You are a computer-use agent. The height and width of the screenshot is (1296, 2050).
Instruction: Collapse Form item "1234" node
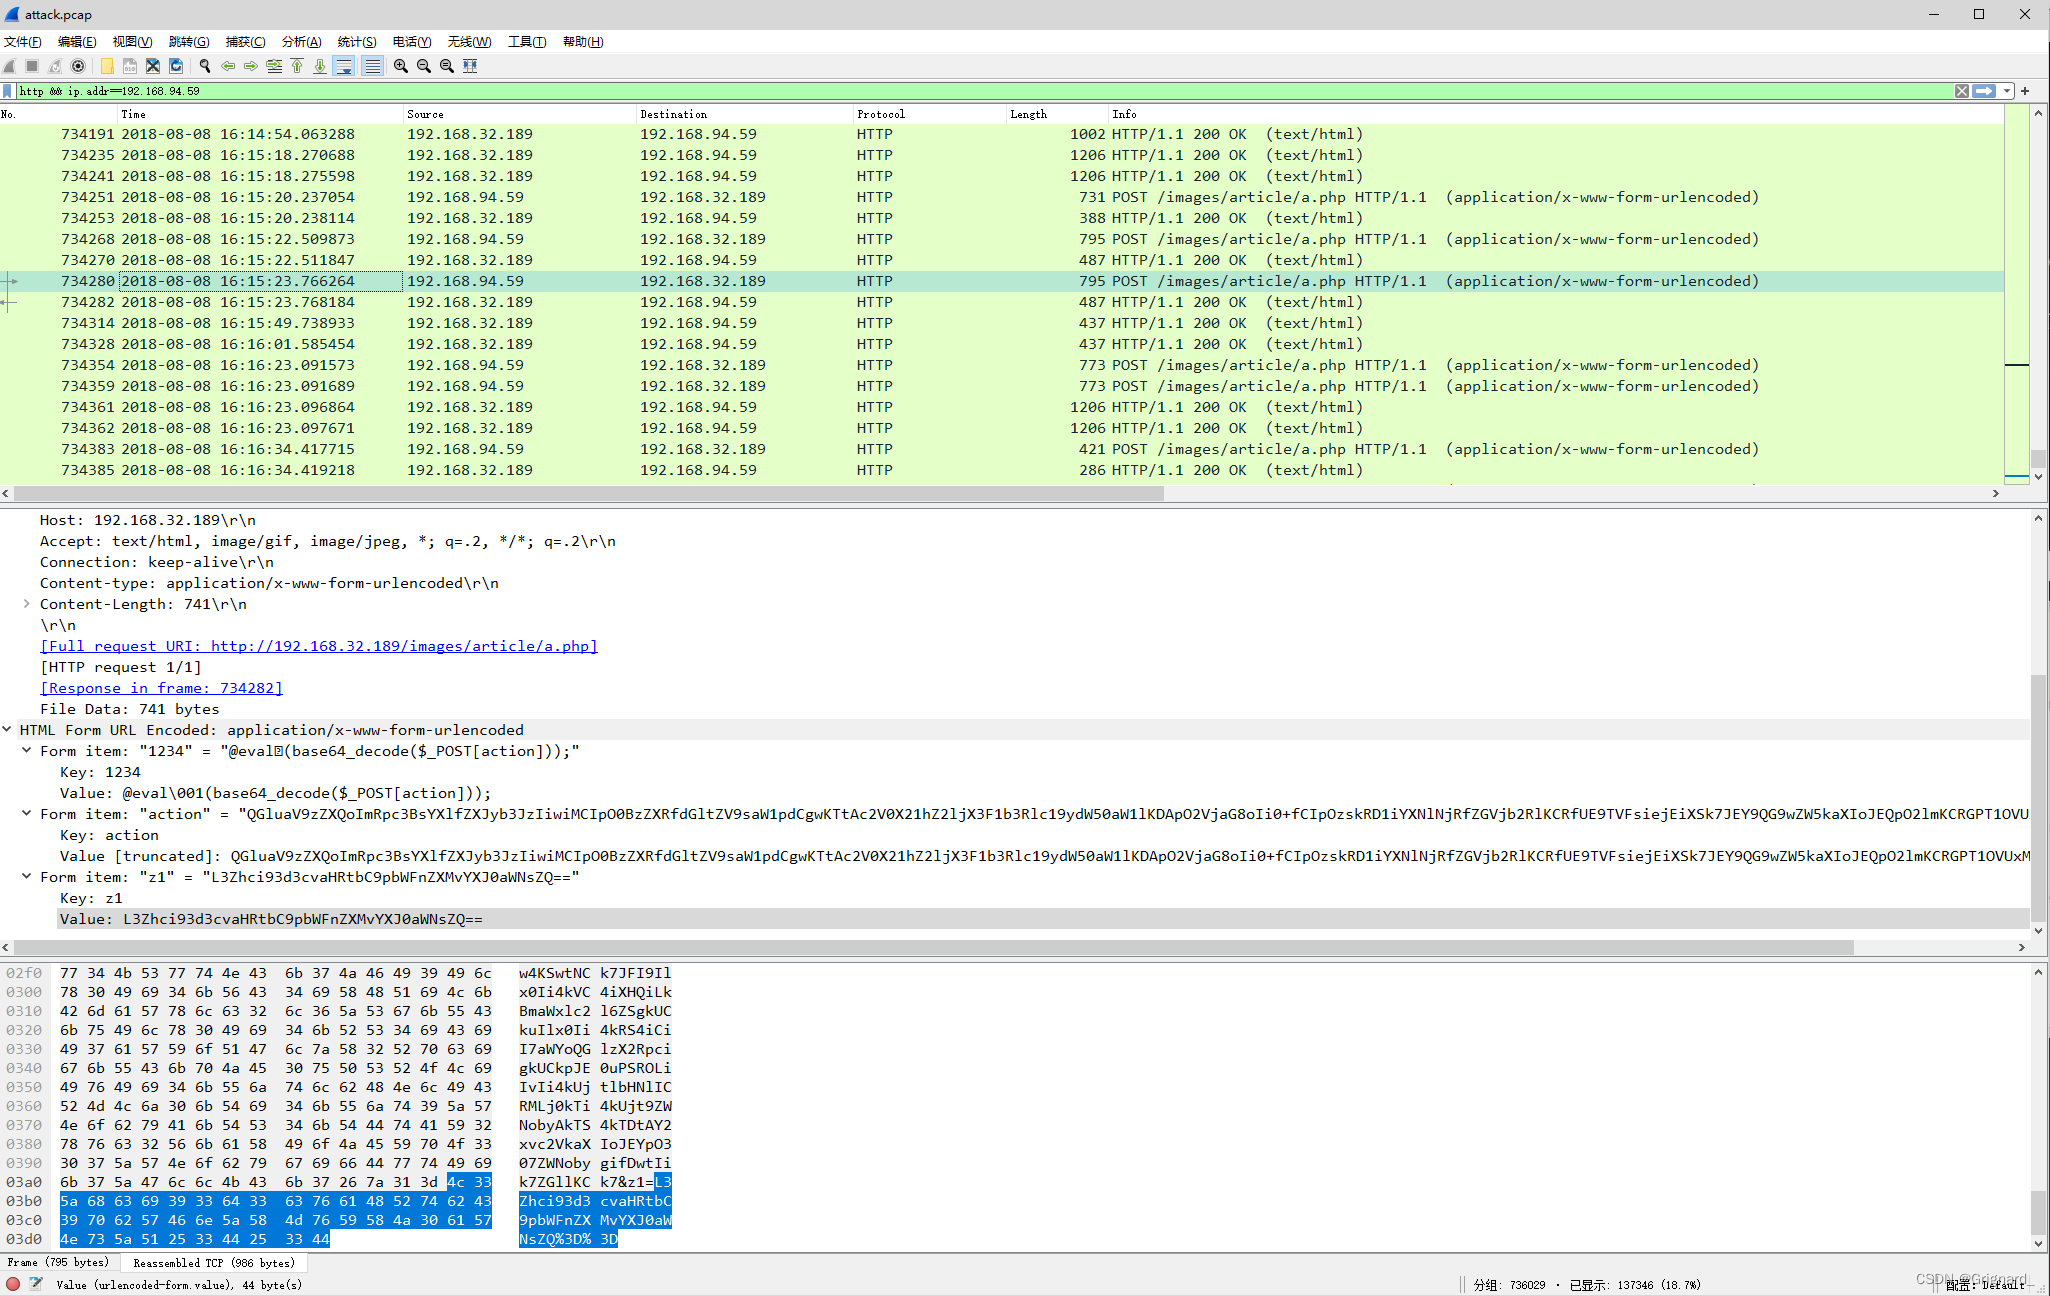pyautogui.click(x=26, y=751)
